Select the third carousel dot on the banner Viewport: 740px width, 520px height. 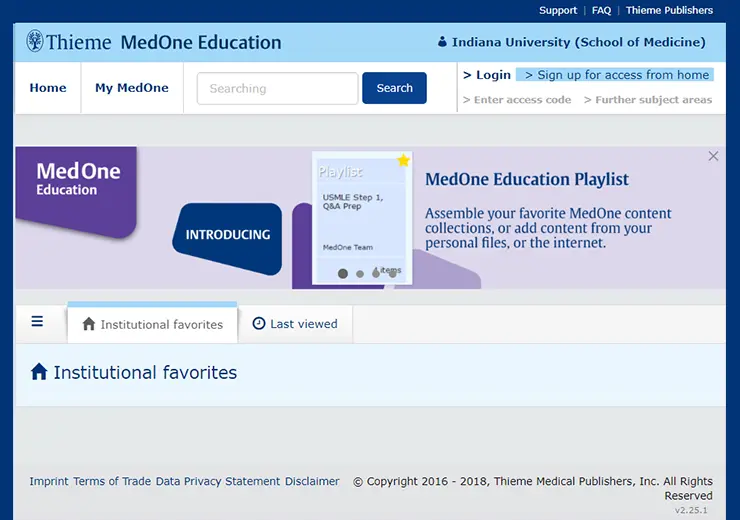click(x=376, y=274)
